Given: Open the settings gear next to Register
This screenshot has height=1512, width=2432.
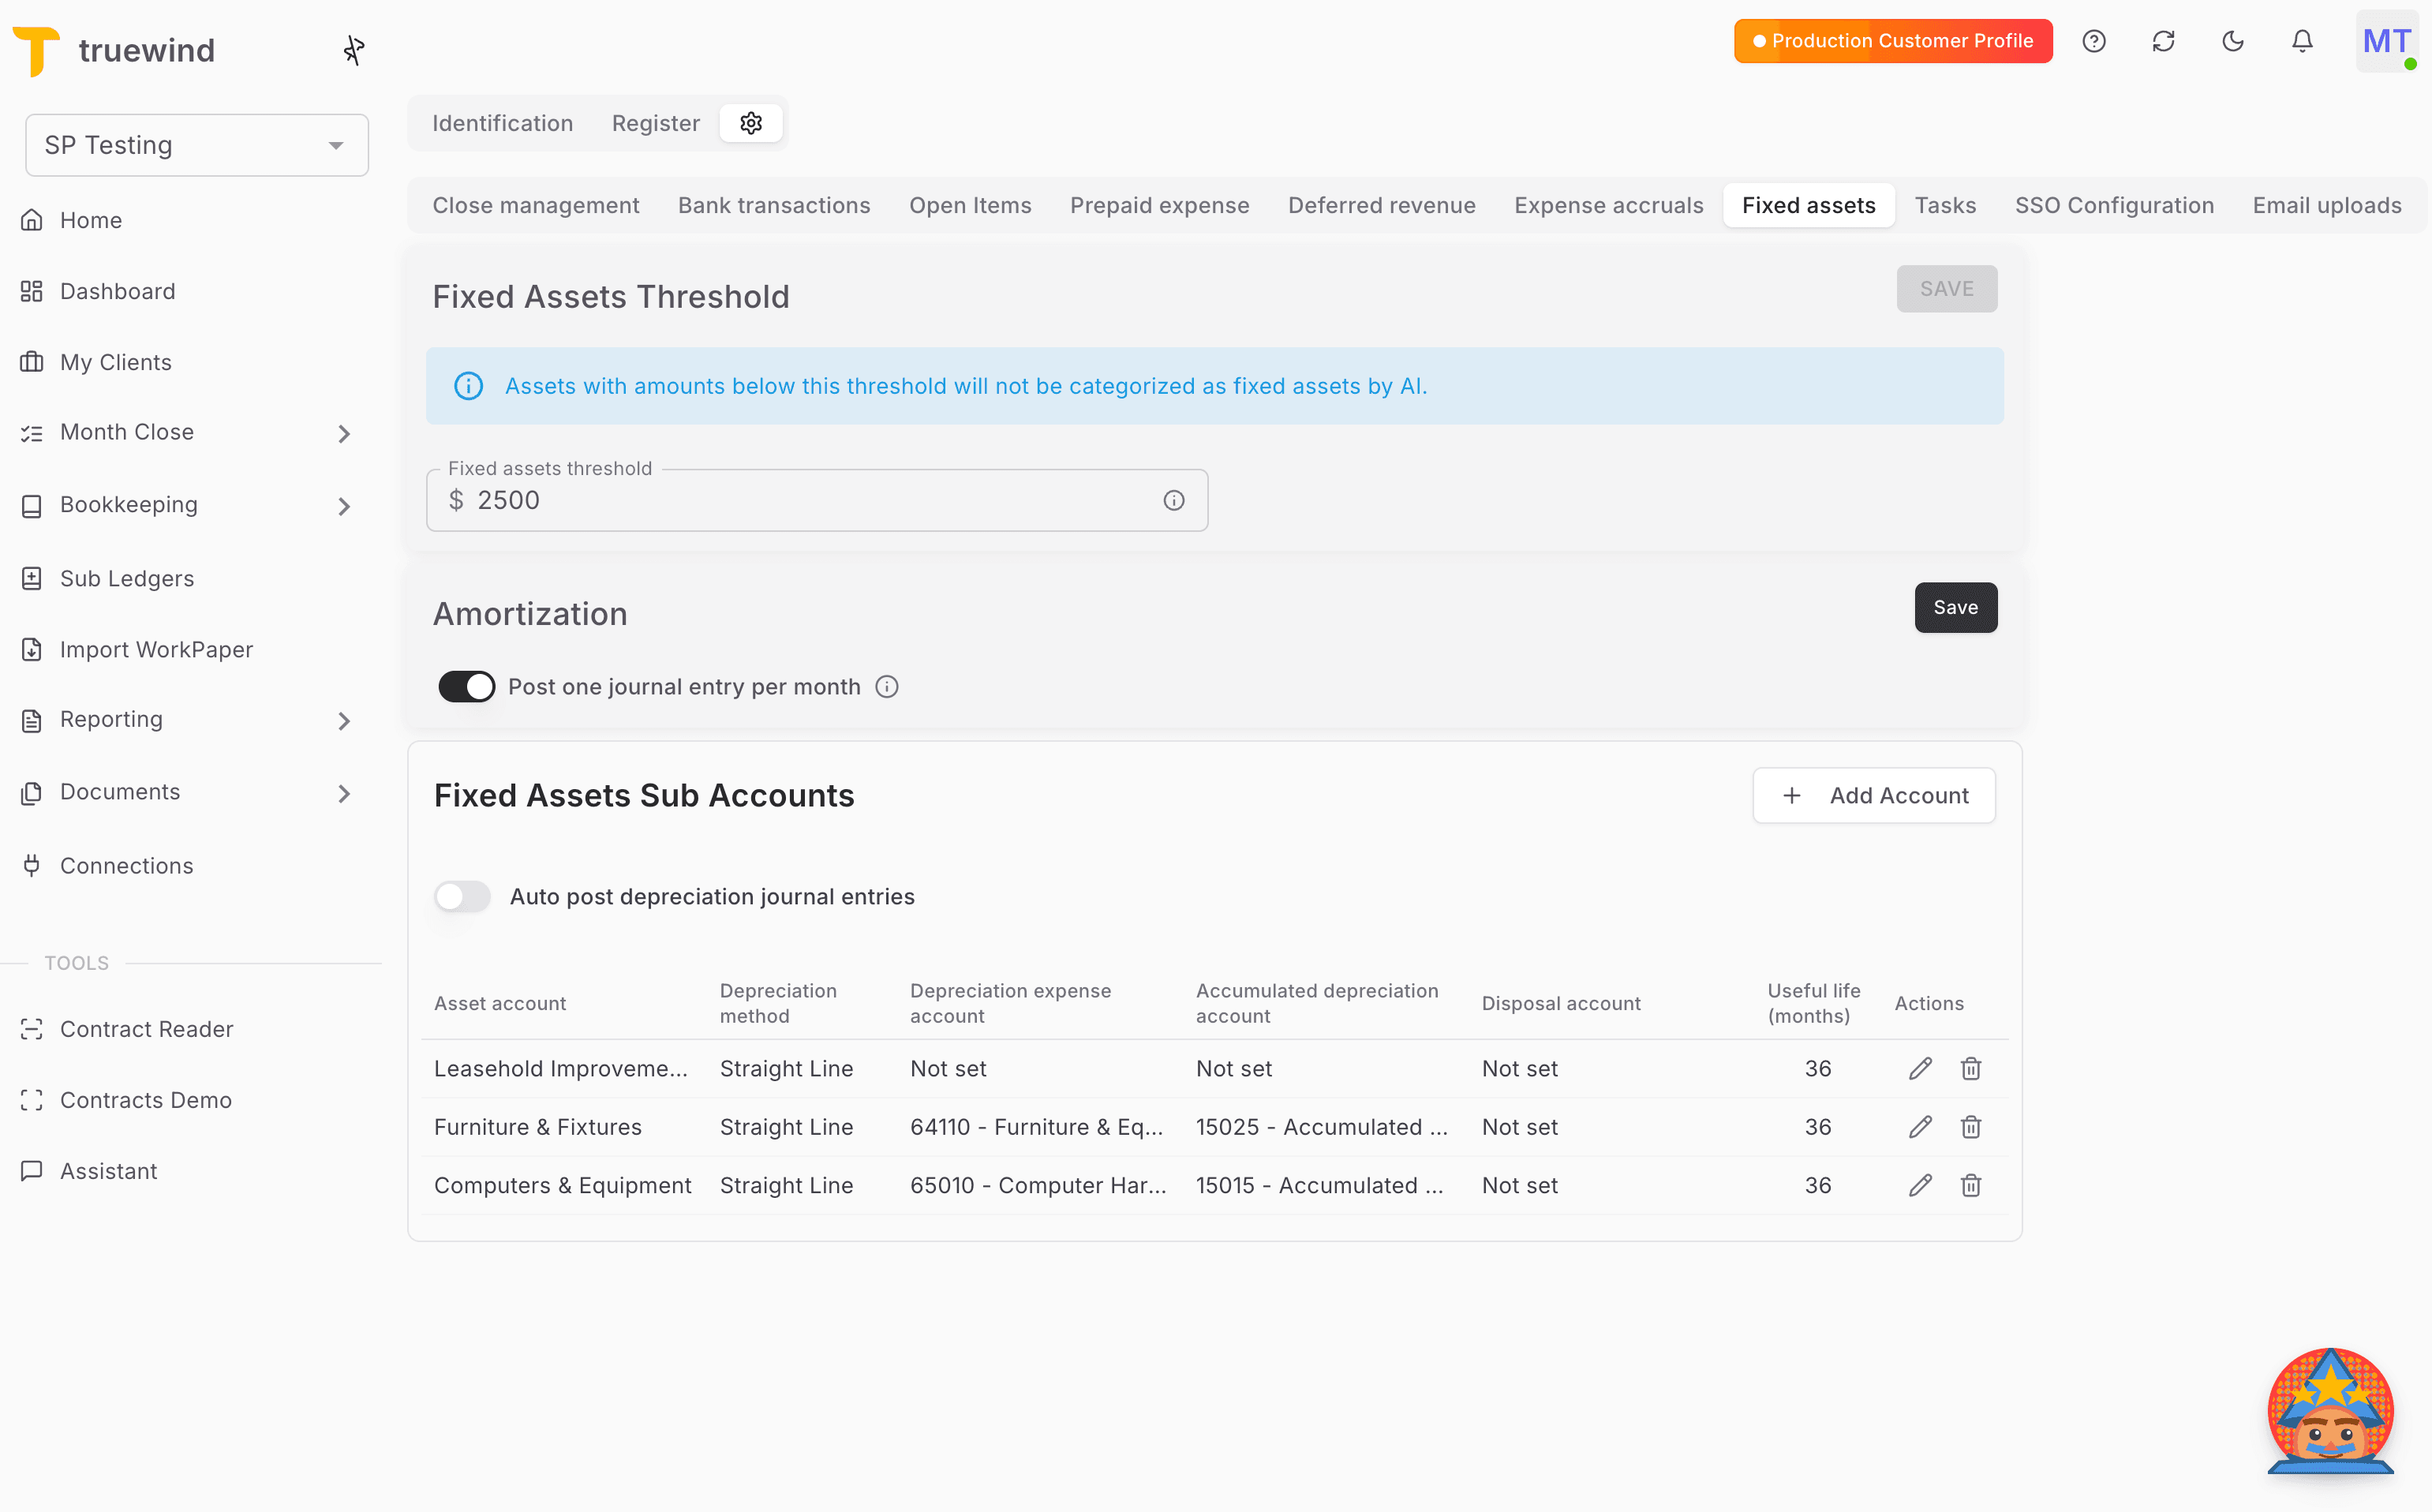Looking at the screenshot, I should pos(751,123).
